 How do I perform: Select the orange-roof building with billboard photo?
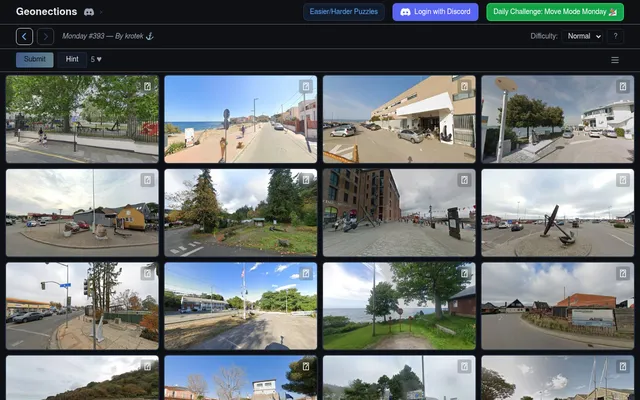(558, 306)
